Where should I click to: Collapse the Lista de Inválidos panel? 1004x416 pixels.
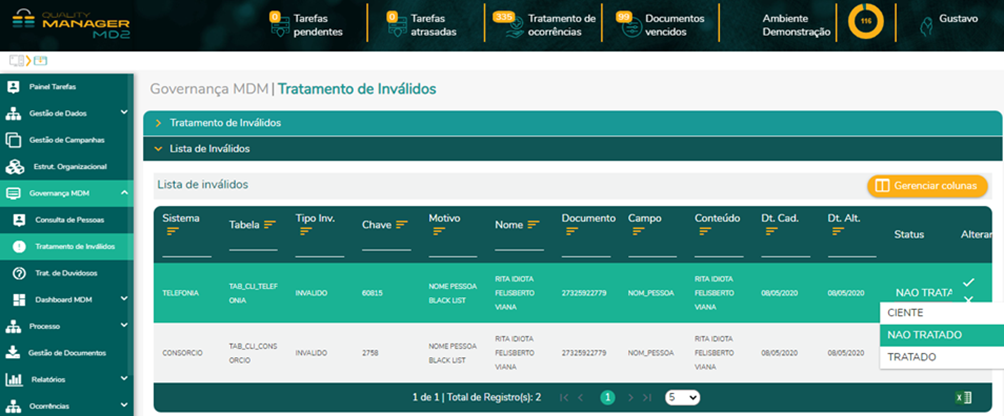point(158,149)
